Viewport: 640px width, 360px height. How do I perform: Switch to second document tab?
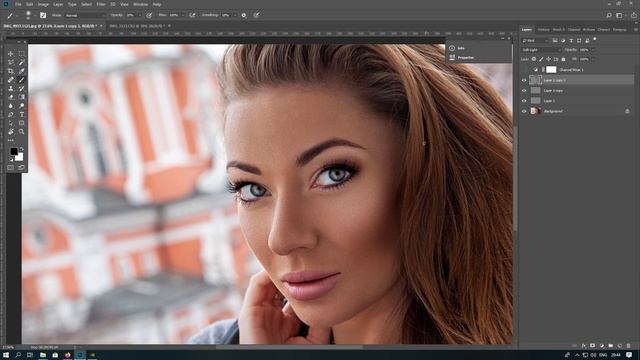pyautogui.click(x=136, y=26)
